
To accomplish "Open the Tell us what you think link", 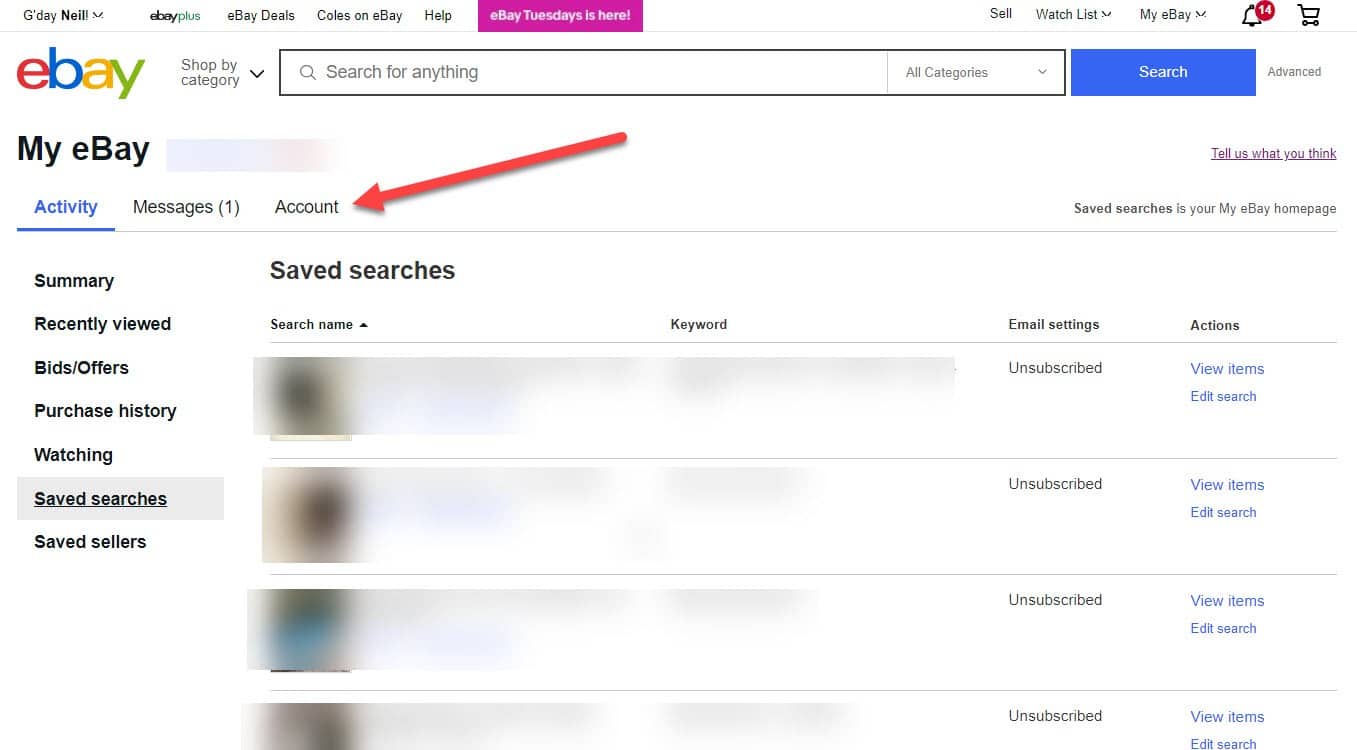I will 1273,153.
